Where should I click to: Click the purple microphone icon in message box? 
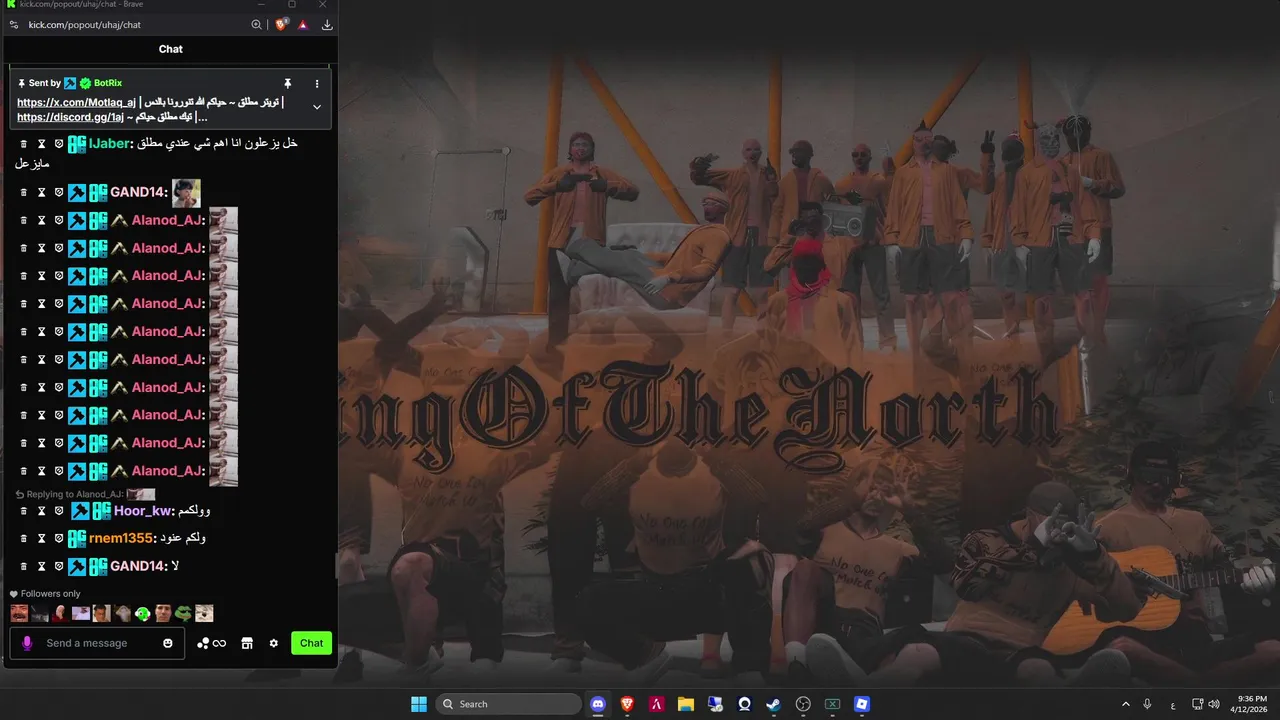[27, 643]
